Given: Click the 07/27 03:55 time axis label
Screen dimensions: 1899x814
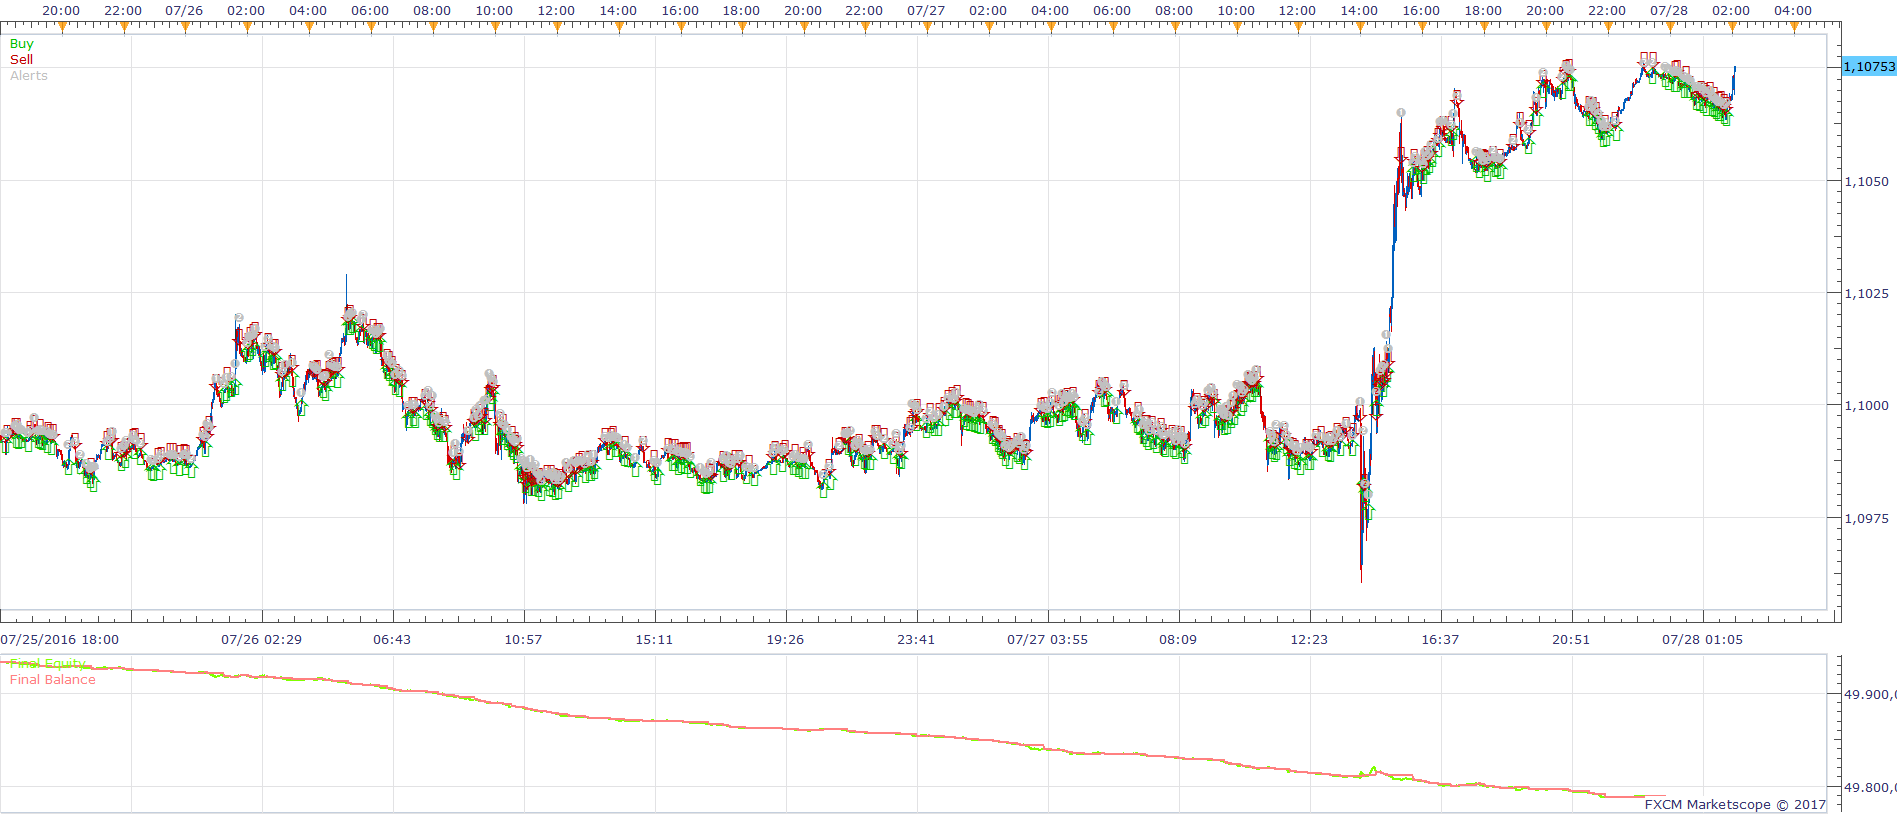Looking at the screenshot, I should 1047,640.
